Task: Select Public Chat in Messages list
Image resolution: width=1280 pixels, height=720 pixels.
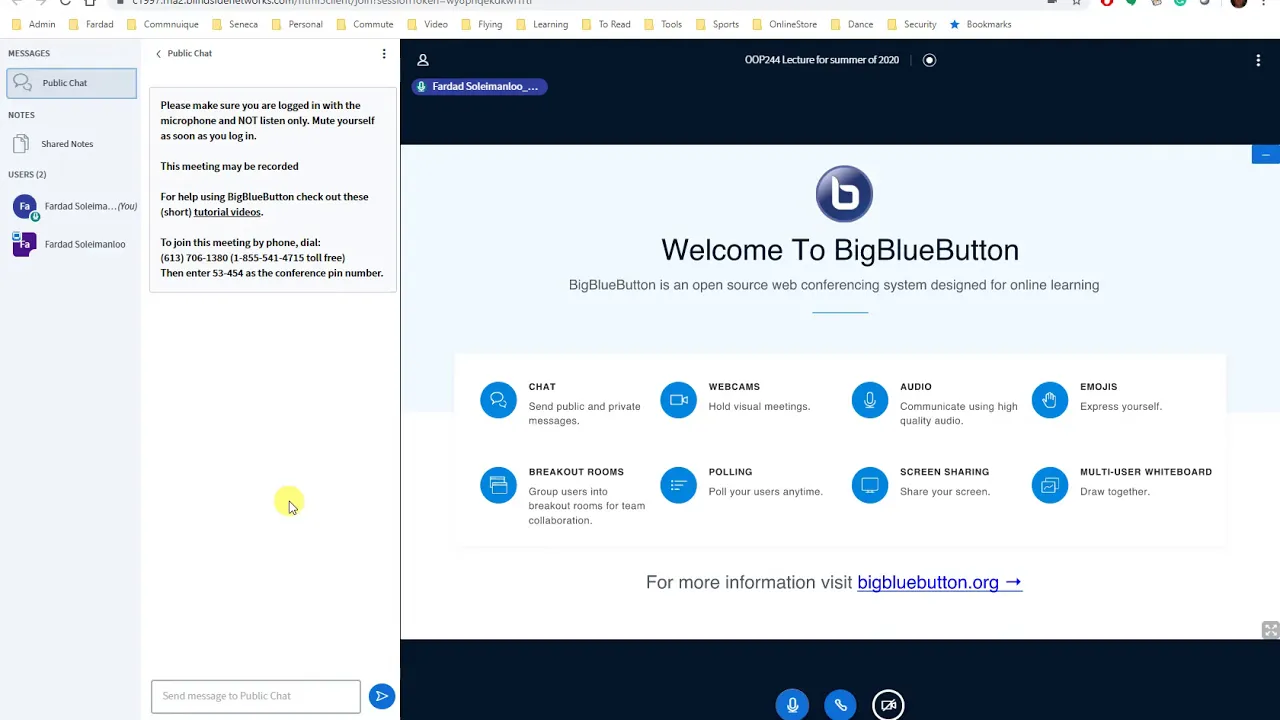Action: click(x=71, y=83)
